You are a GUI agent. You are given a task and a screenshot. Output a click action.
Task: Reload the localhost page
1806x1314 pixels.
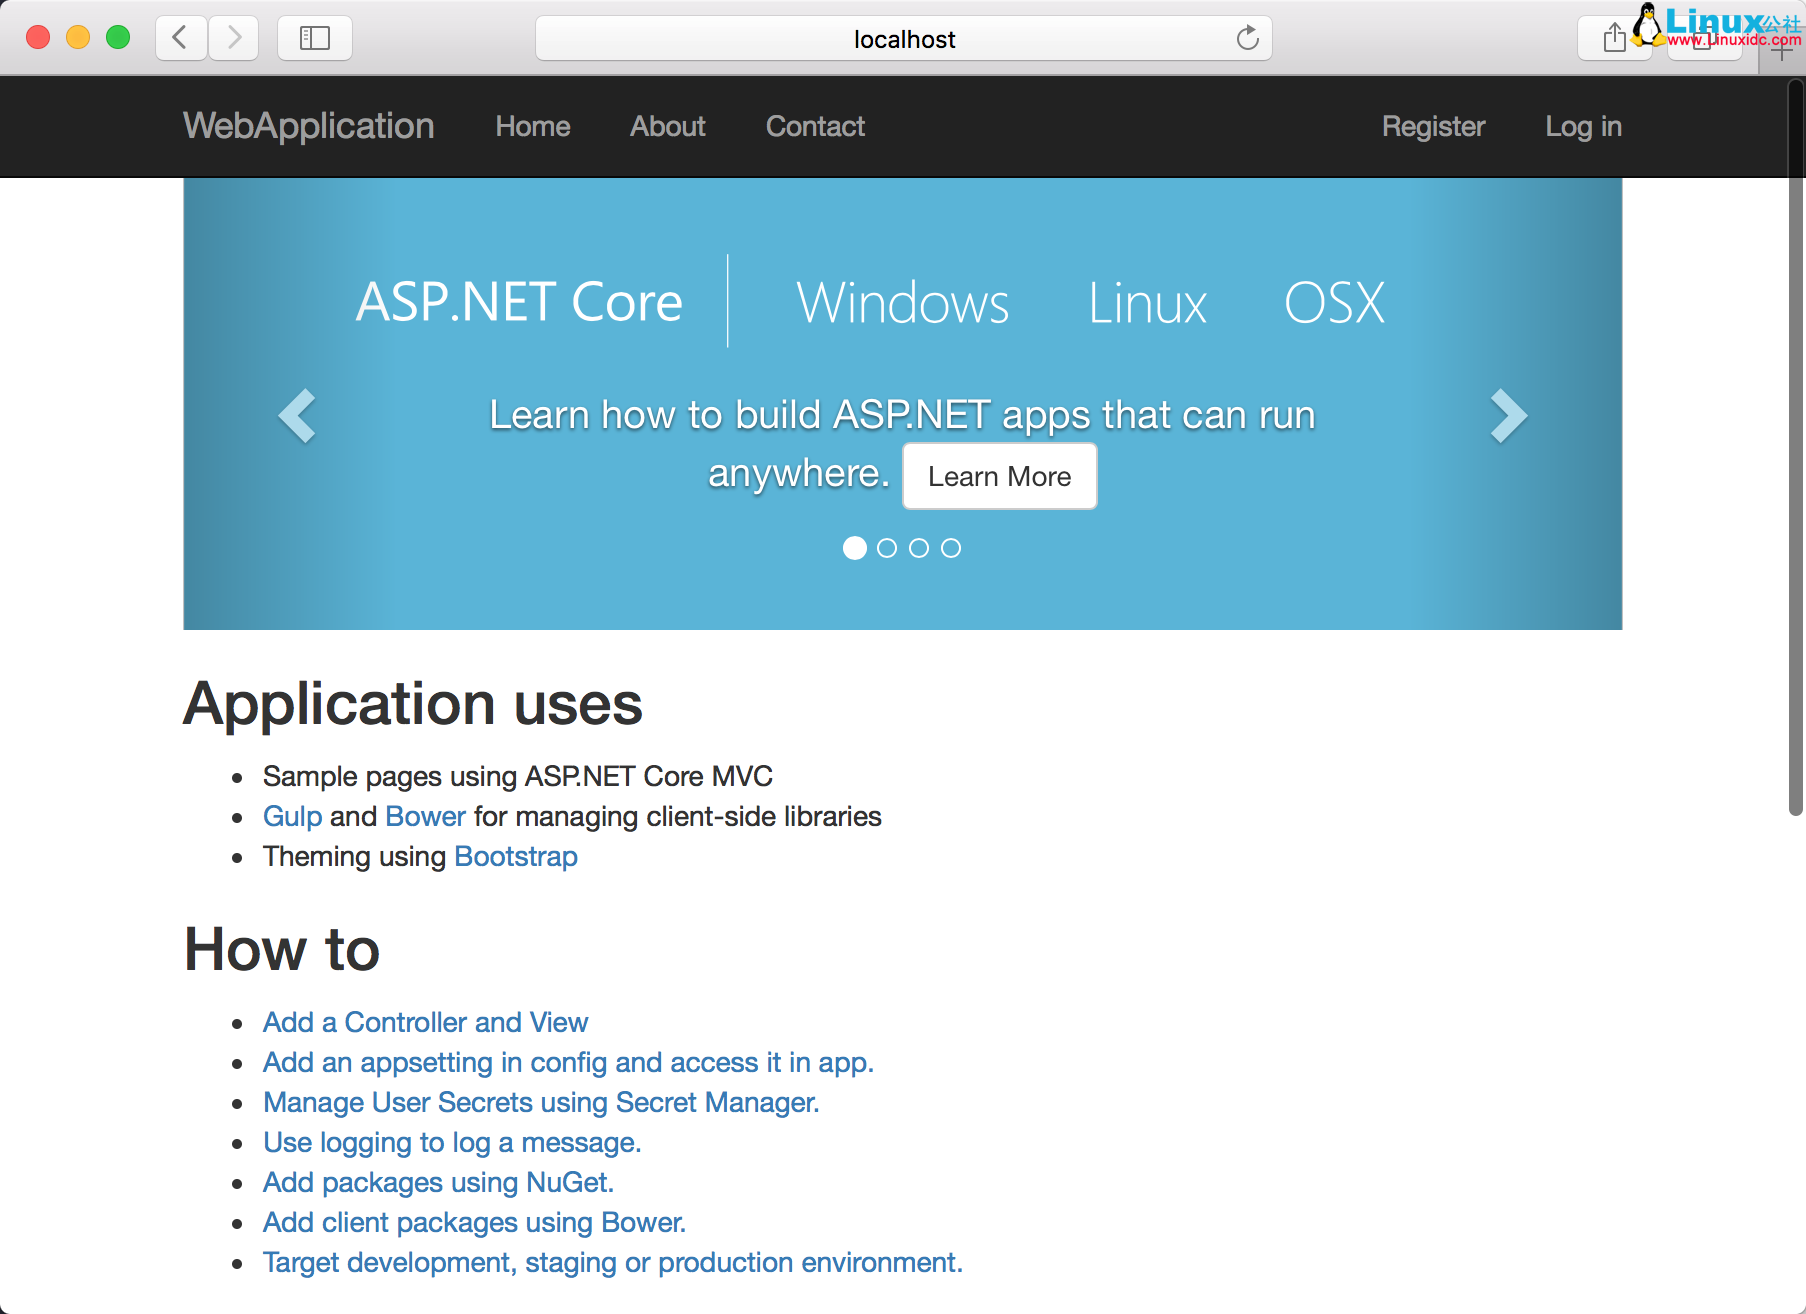coord(1247,38)
